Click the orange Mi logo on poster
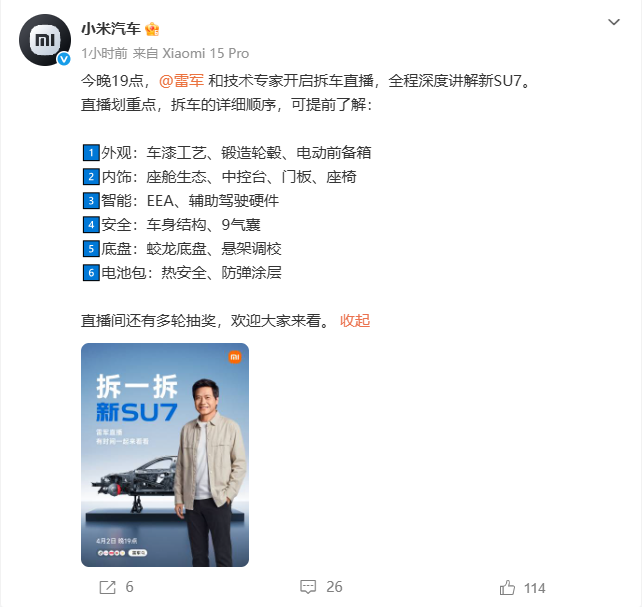This screenshot has width=642, height=607. (x=235, y=357)
